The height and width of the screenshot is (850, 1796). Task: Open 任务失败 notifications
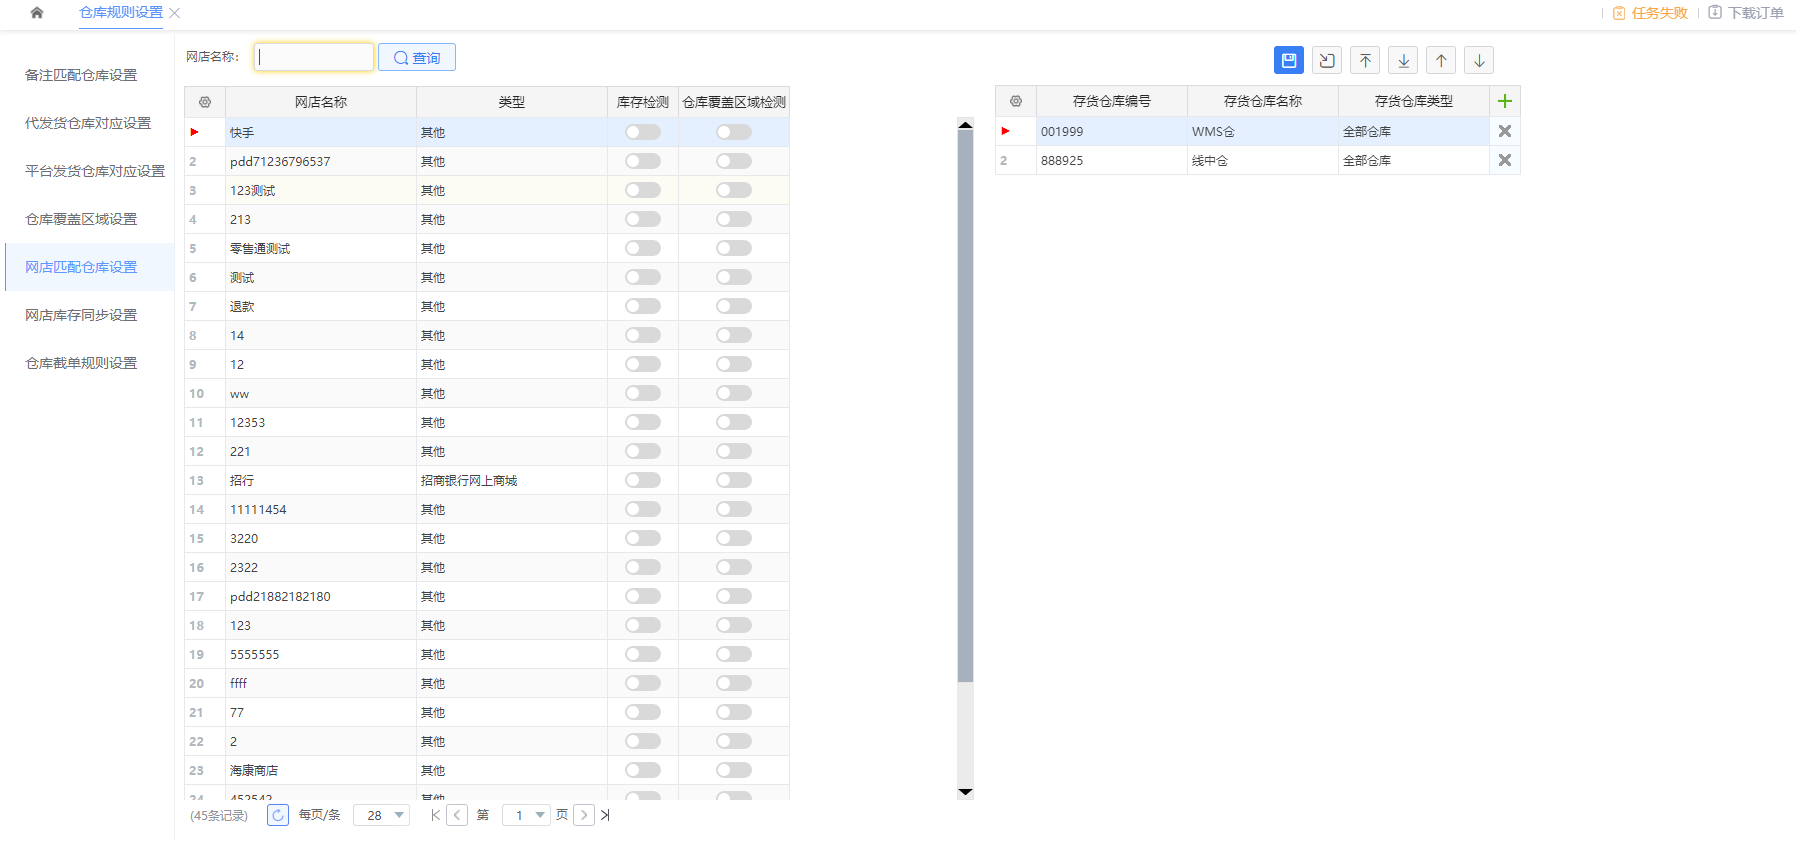click(1650, 13)
